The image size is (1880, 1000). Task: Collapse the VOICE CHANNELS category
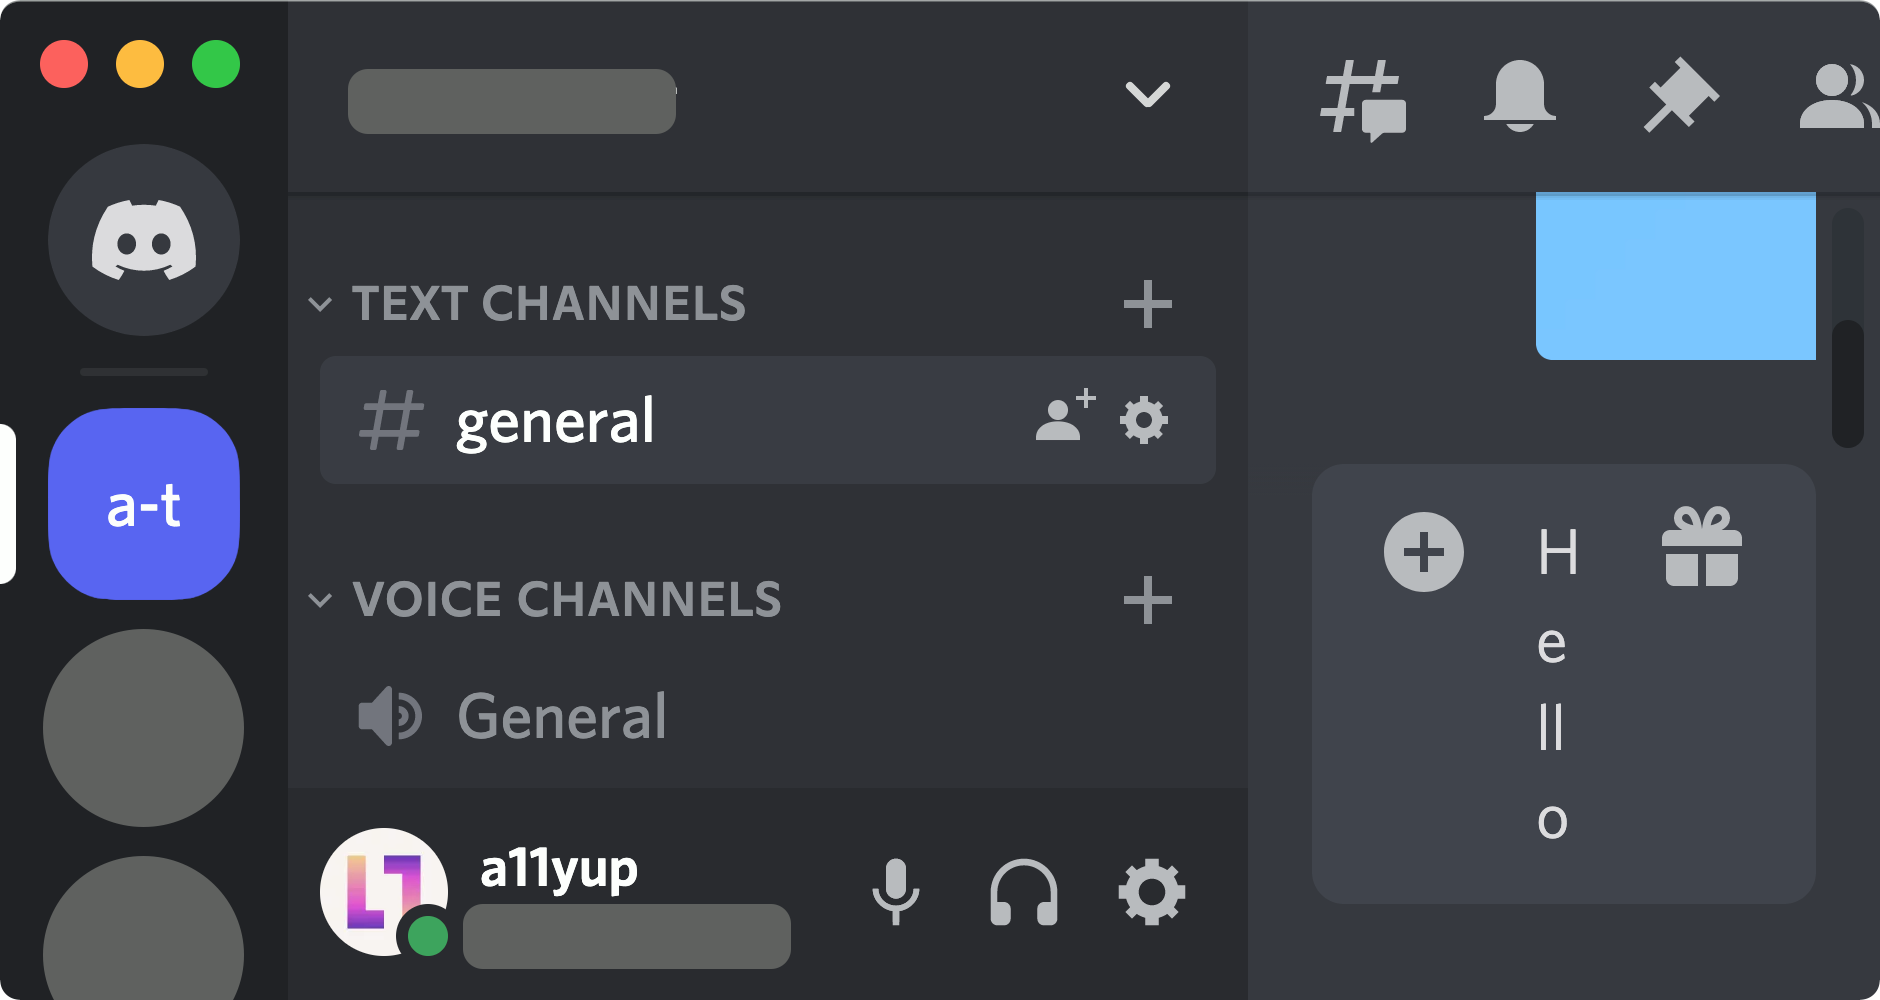pyautogui.click(x=322, y=598)
